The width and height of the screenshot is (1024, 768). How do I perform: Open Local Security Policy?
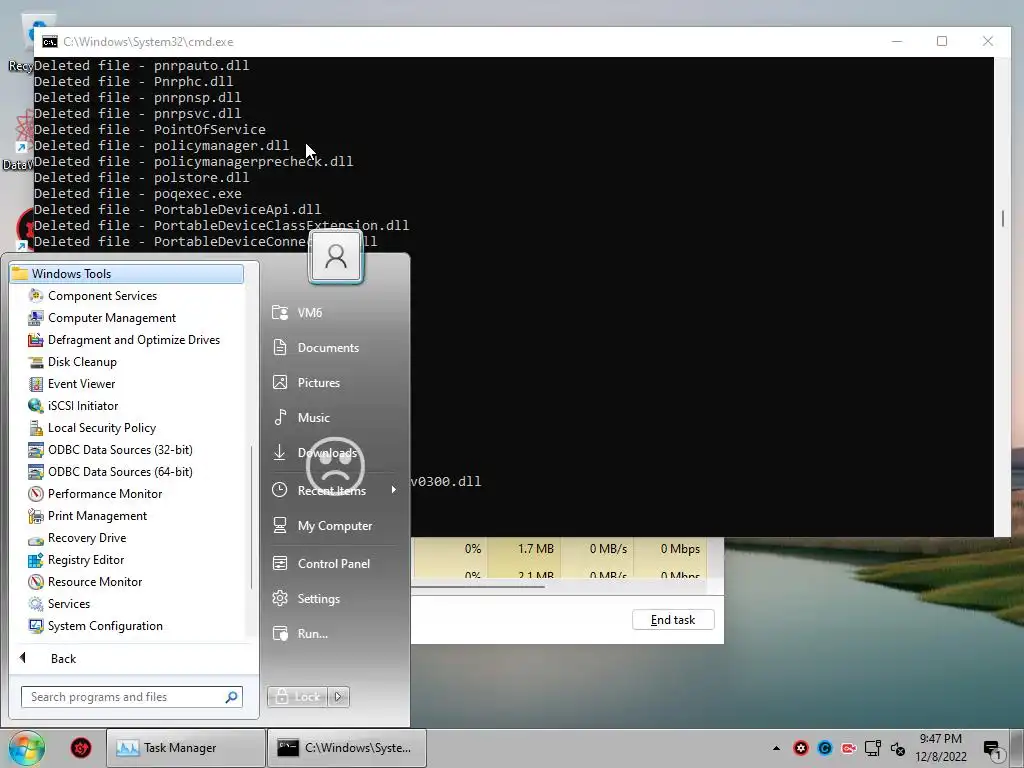[101, 428]
